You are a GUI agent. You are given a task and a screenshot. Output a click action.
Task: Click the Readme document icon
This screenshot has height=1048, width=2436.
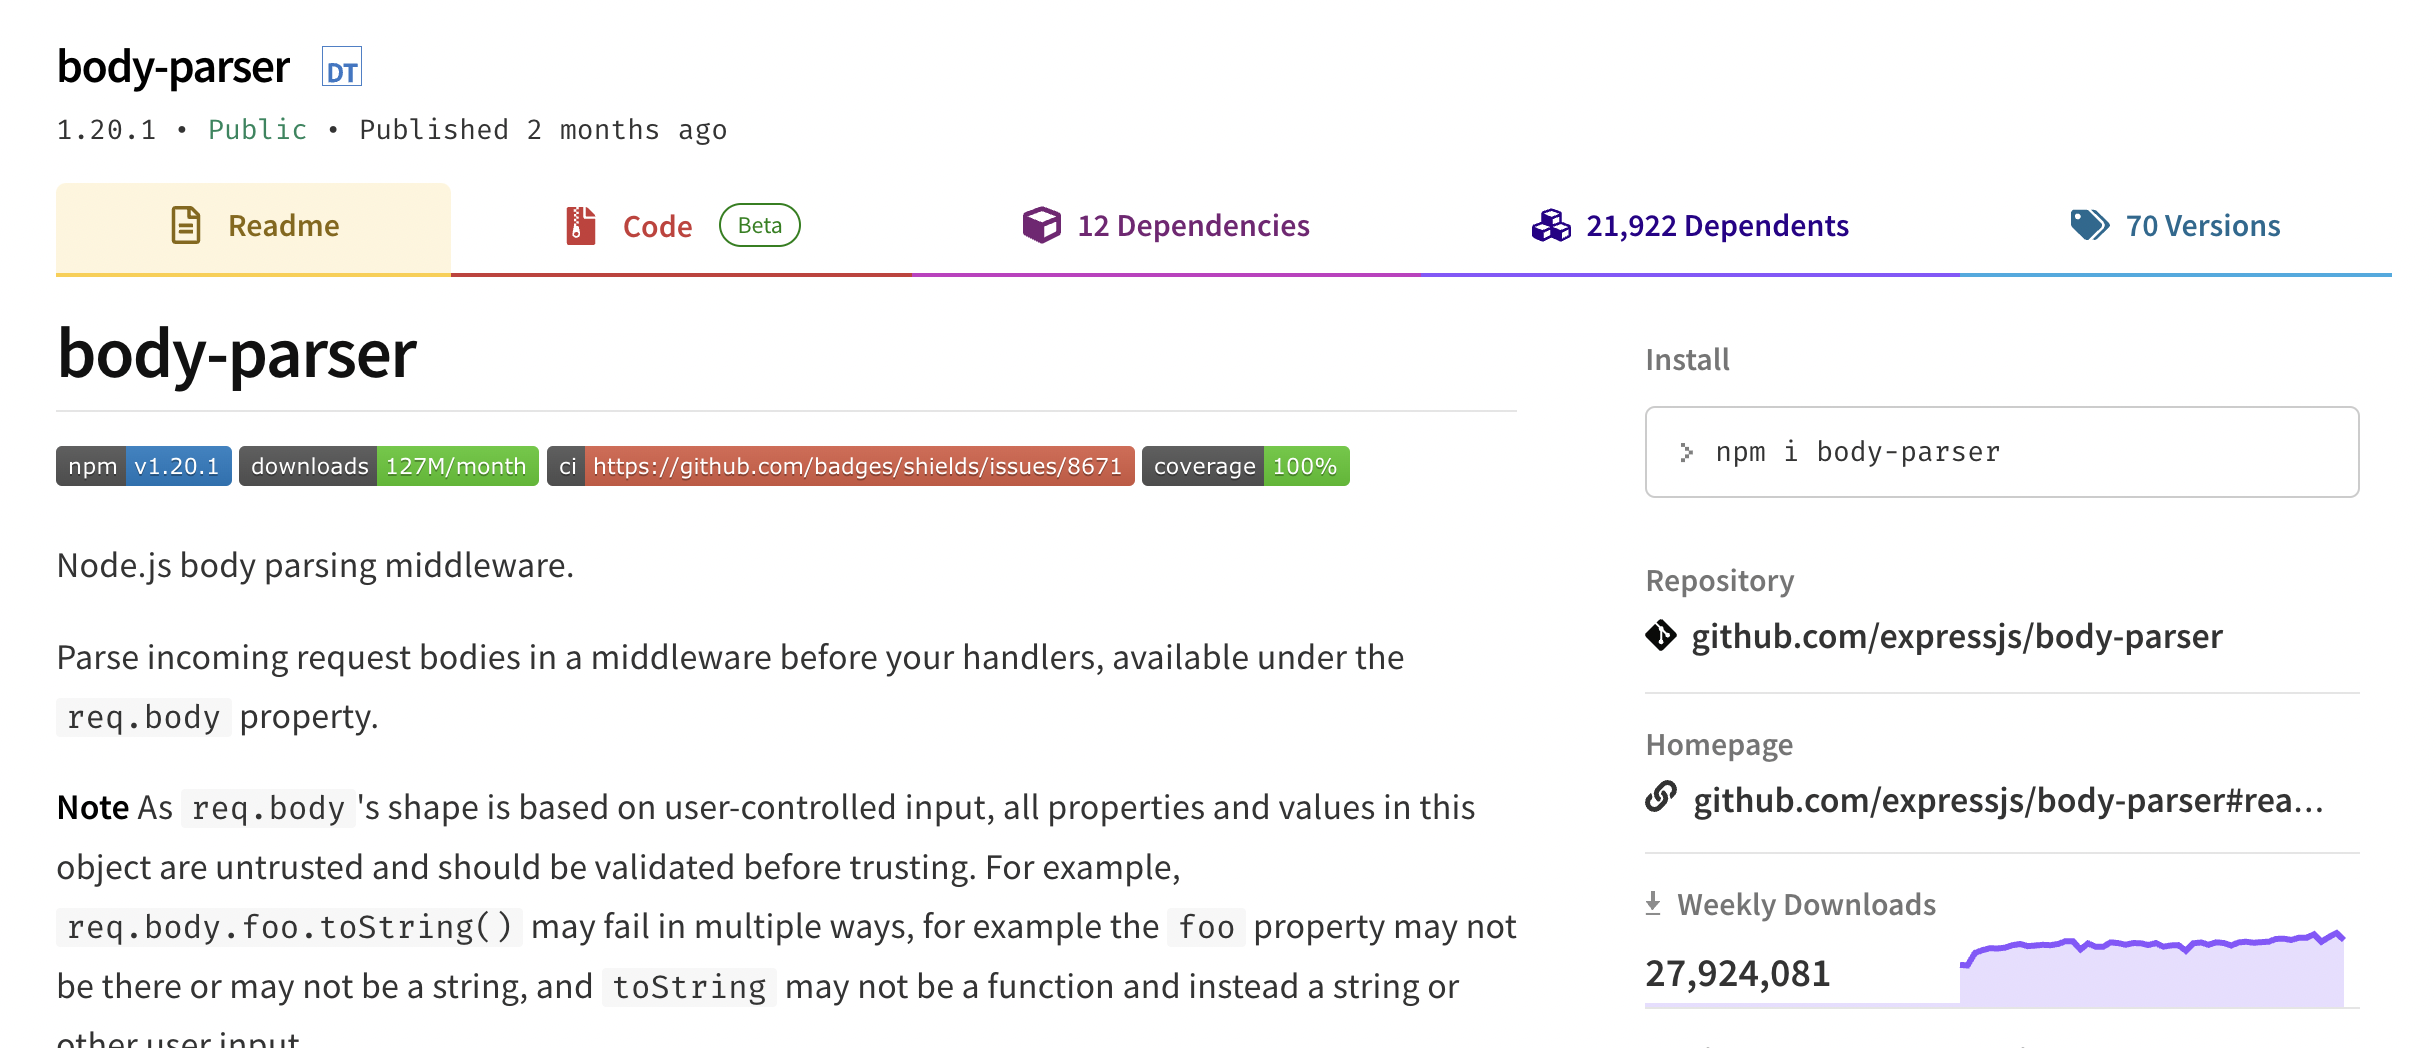(186, 225)
